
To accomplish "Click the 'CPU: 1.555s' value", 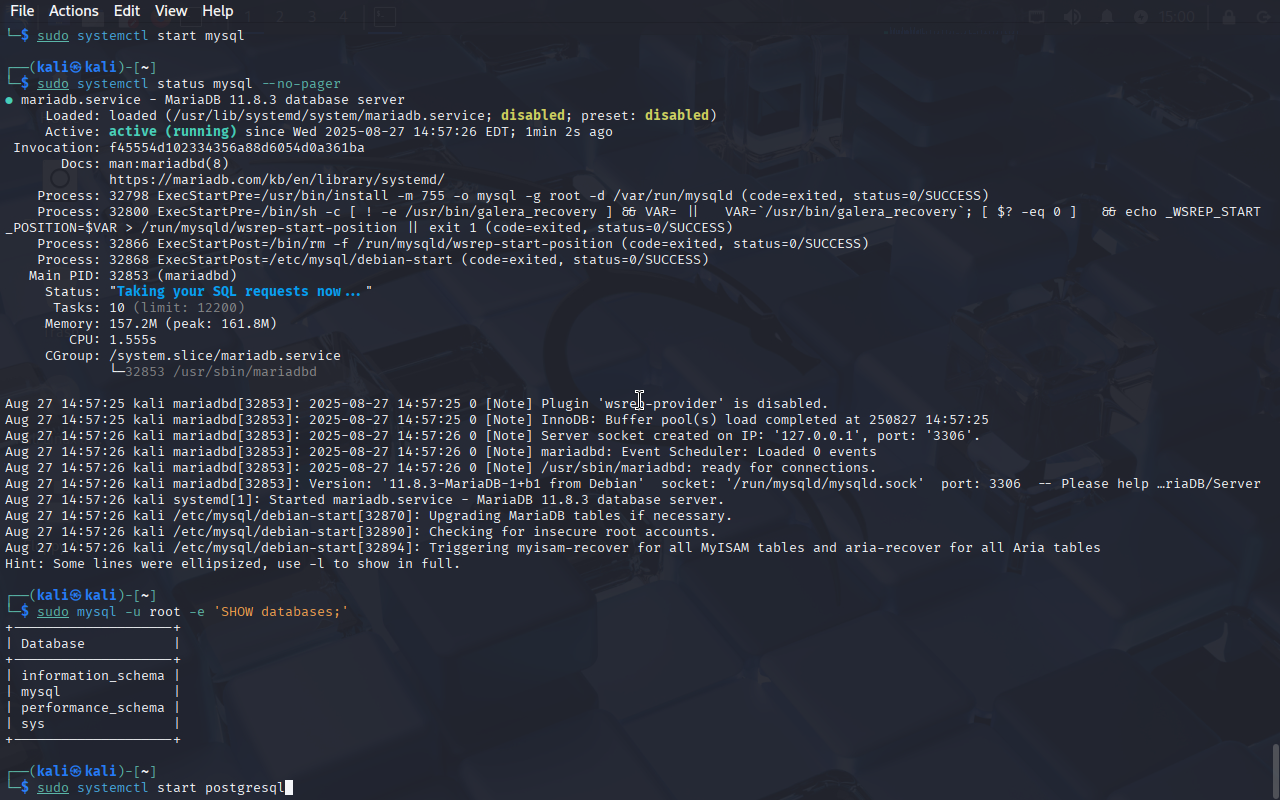I will [x=133, y=340].
